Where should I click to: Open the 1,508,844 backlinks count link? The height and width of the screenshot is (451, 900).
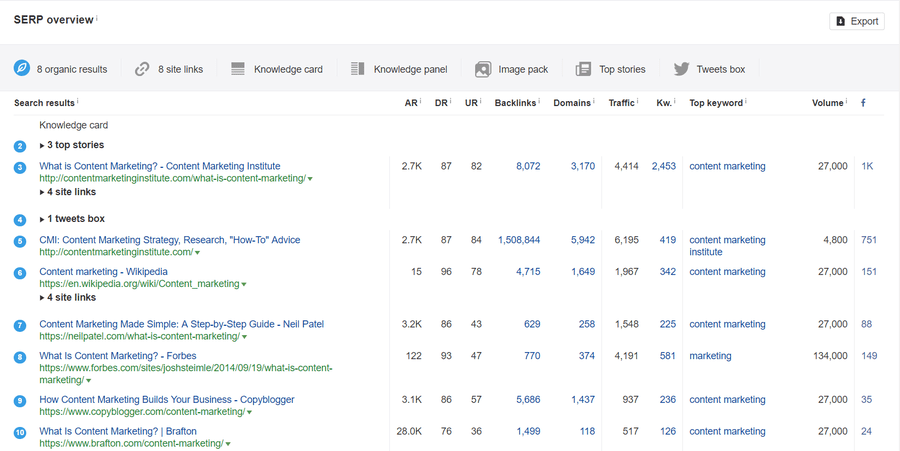click(518, 240)
